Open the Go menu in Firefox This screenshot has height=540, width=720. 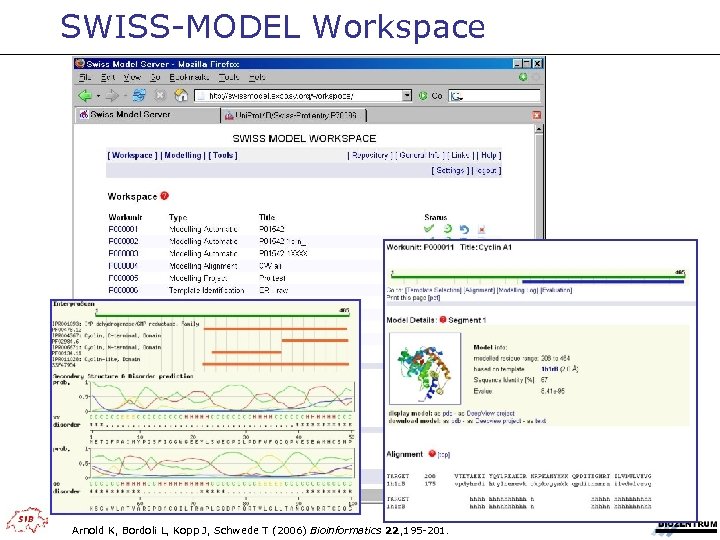155,77
